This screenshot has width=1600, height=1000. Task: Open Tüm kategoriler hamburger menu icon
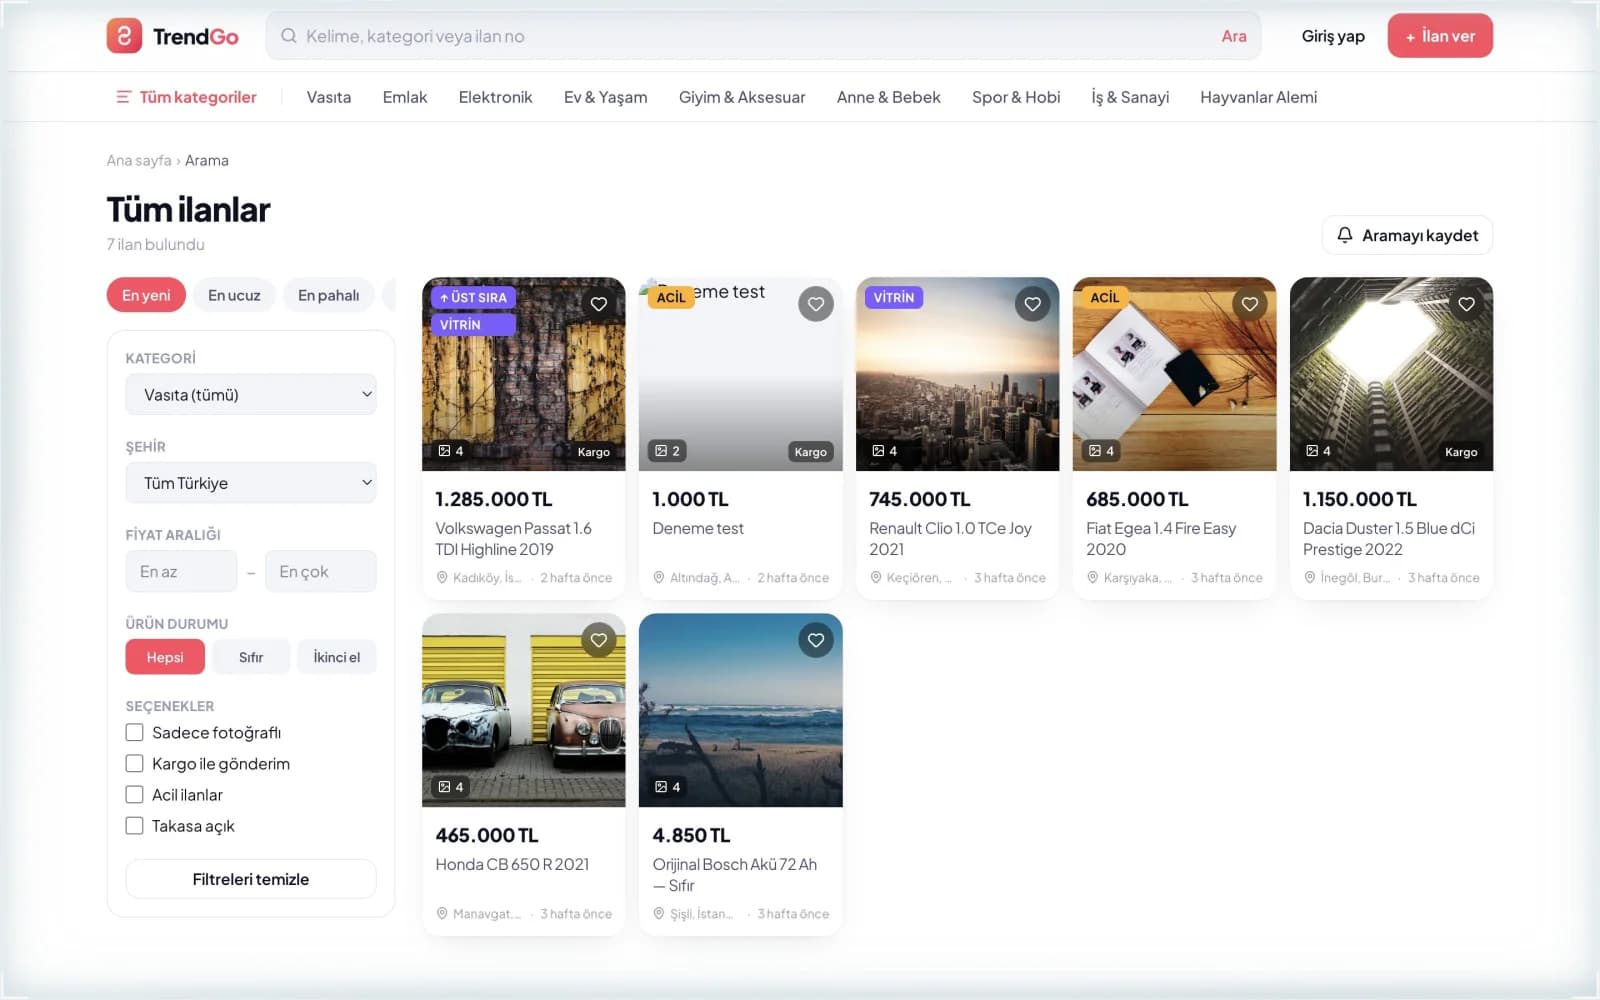124,97
